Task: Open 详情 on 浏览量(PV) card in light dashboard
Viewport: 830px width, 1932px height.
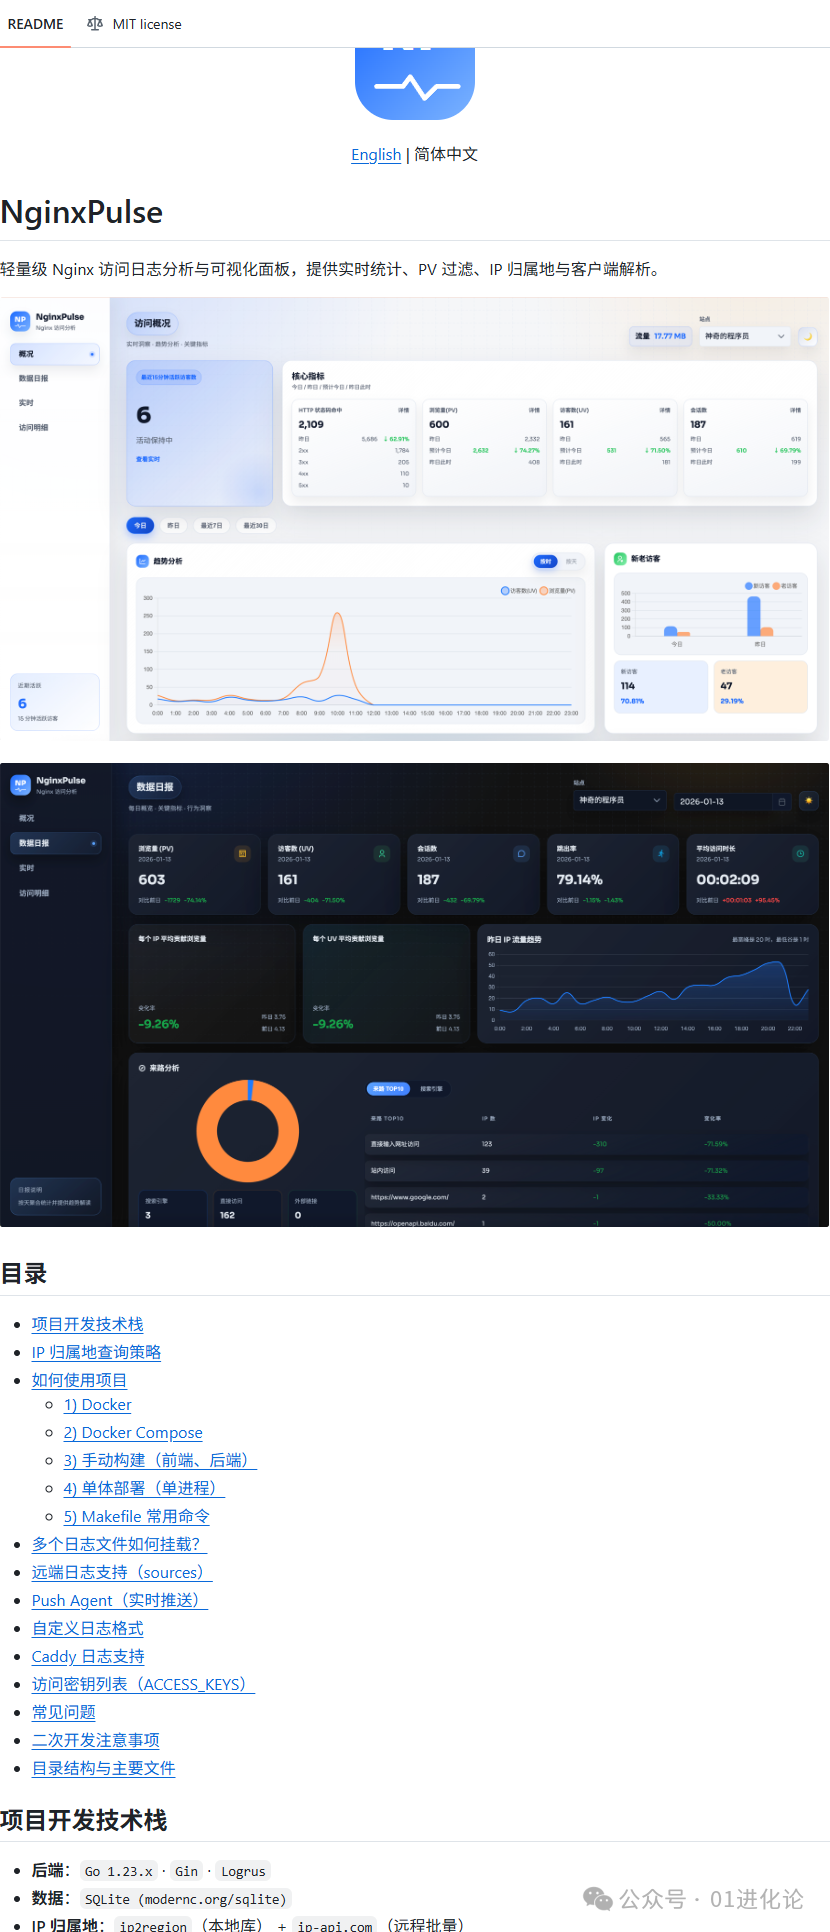Action: point(534,410)
